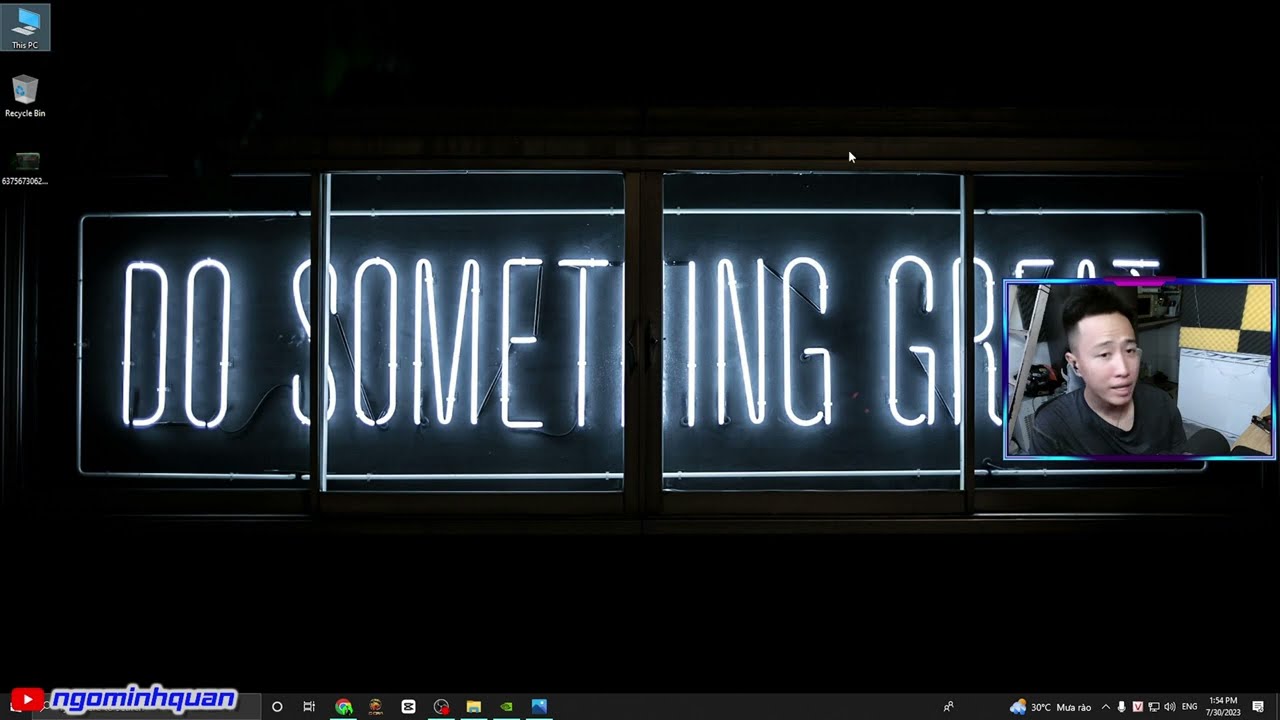
Task: Open the screen recorder taskbar icon
Action: click(x=441, y=707)
